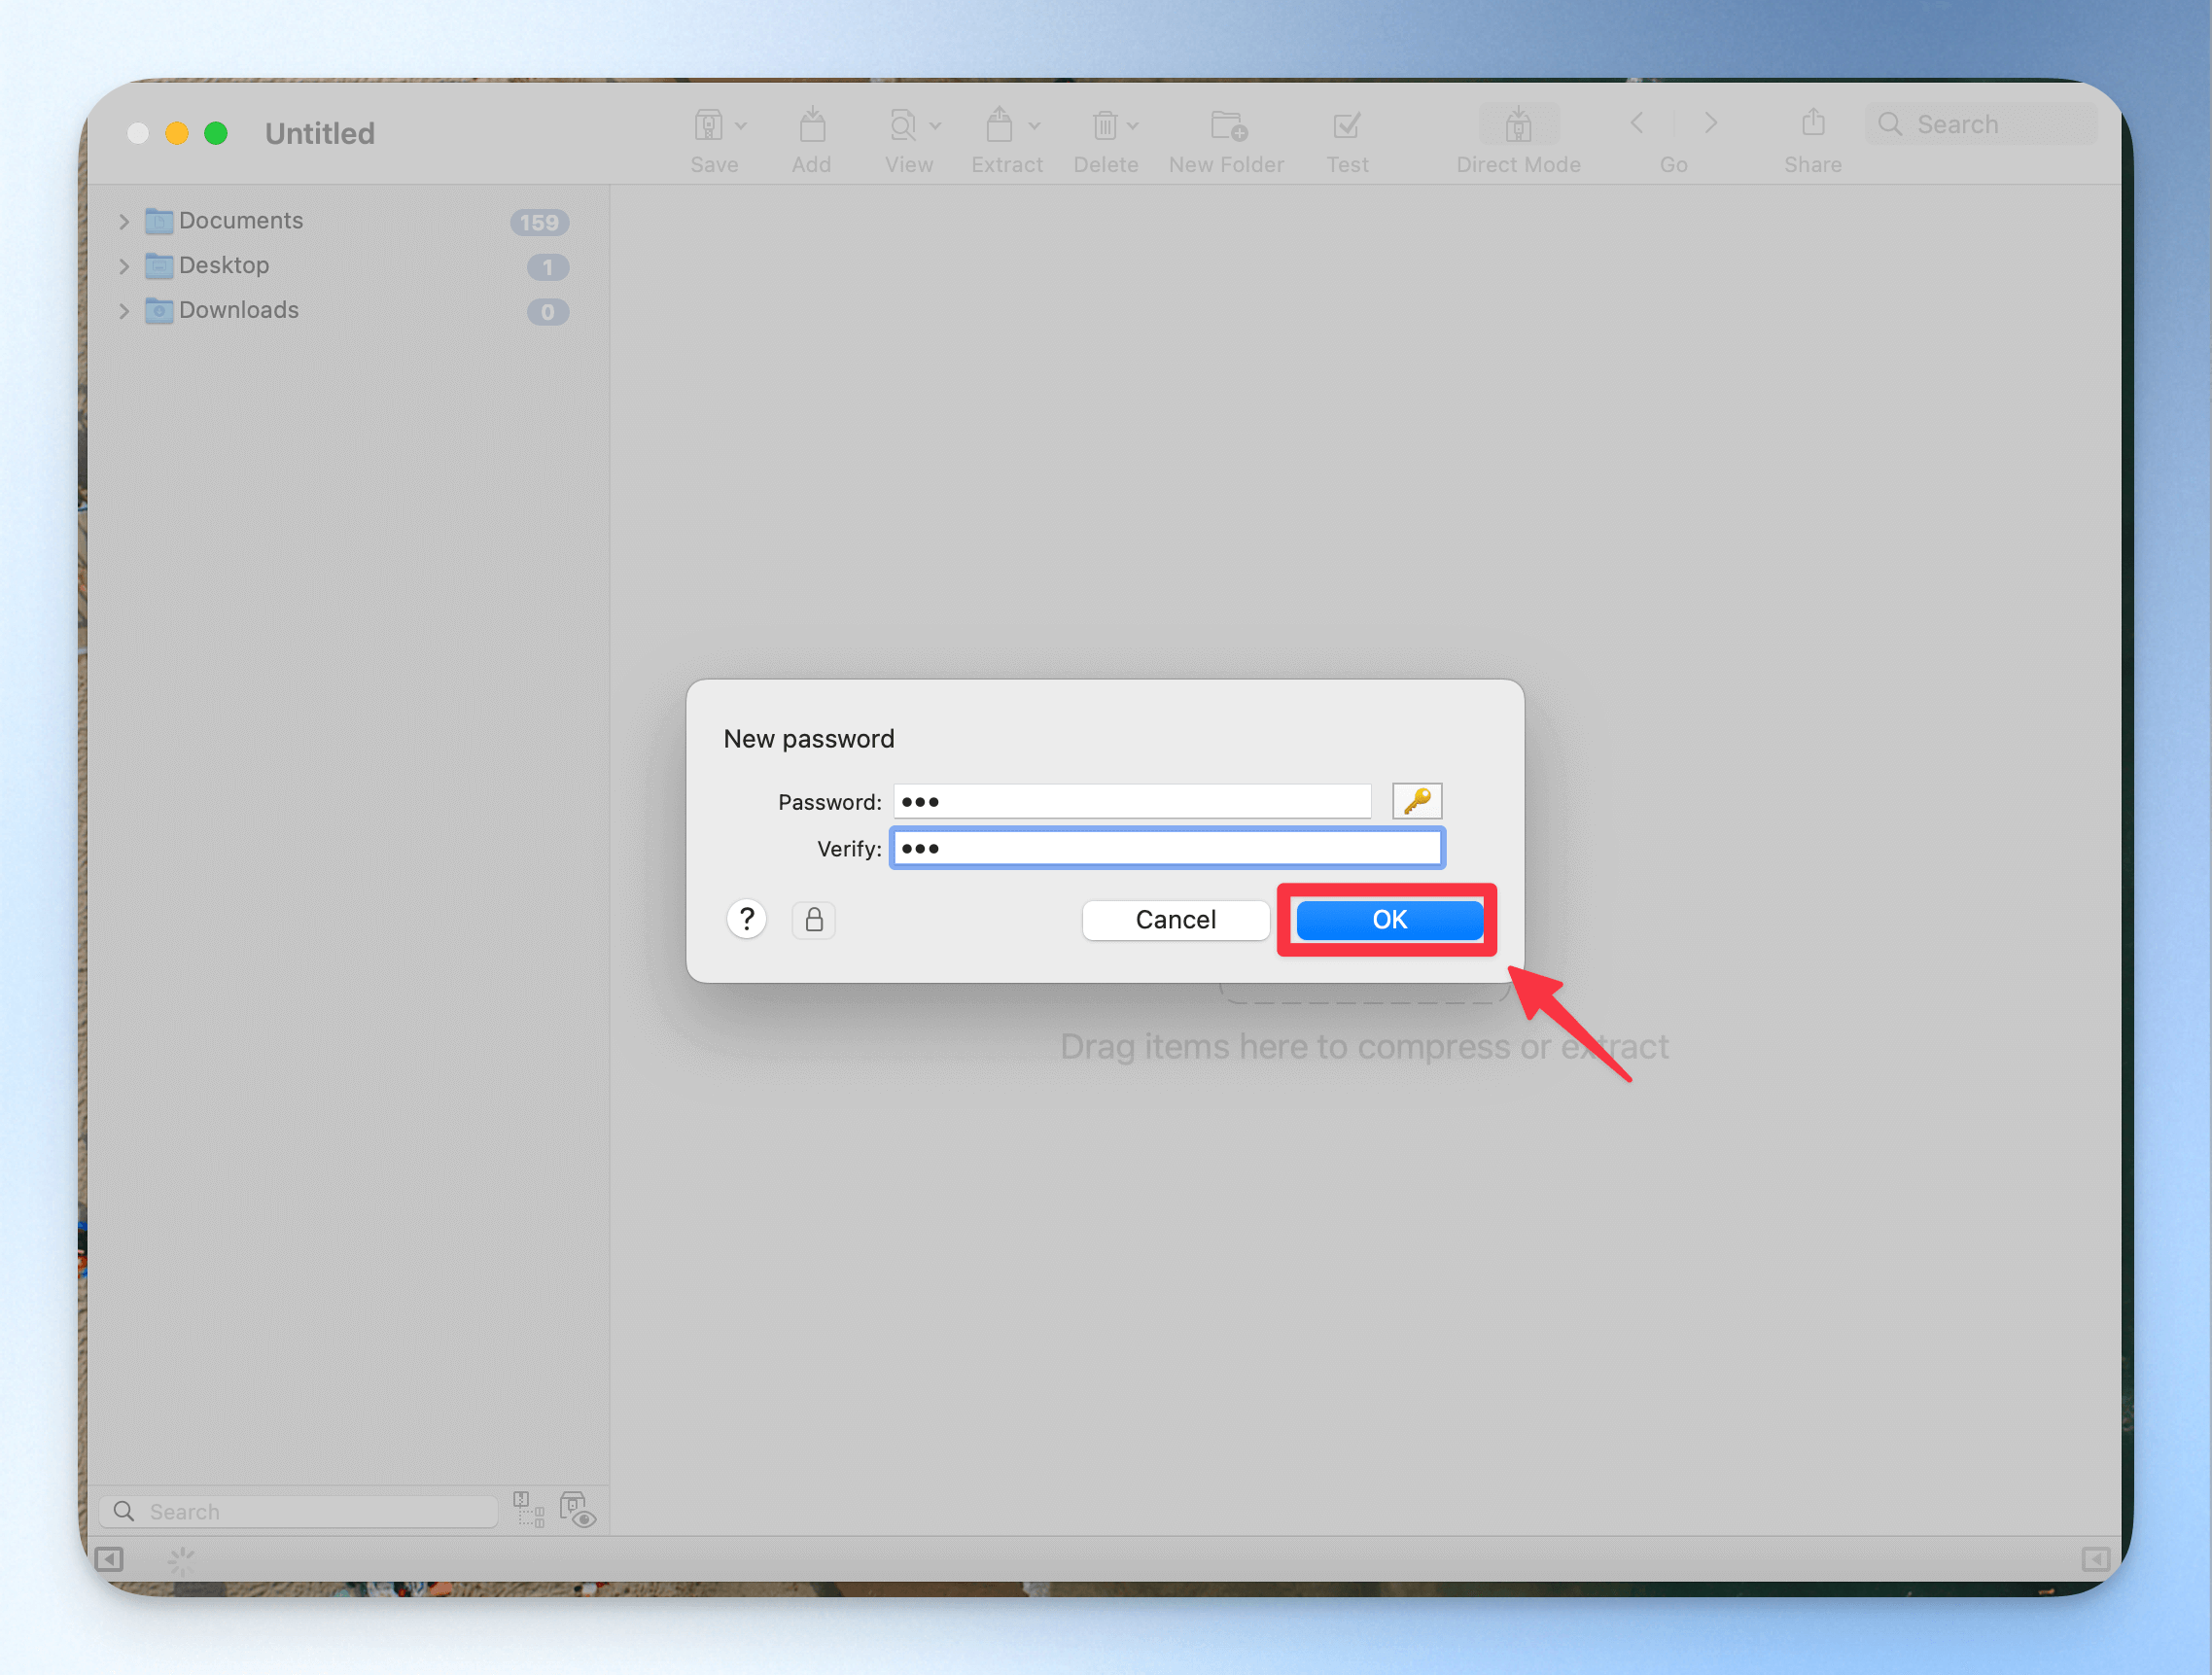The width and height of the screenshot is (2212, 1675).
Task: Click the lock icon in the dialog
Action: [813, 919]
